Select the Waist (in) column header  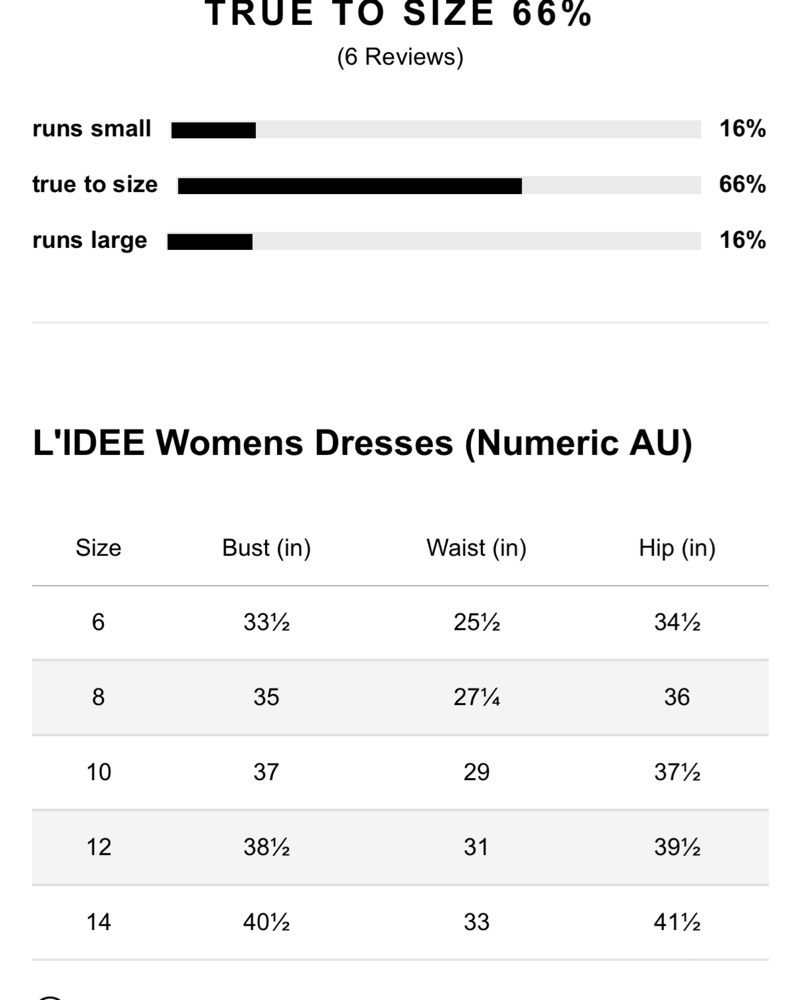tap(476, 548)
